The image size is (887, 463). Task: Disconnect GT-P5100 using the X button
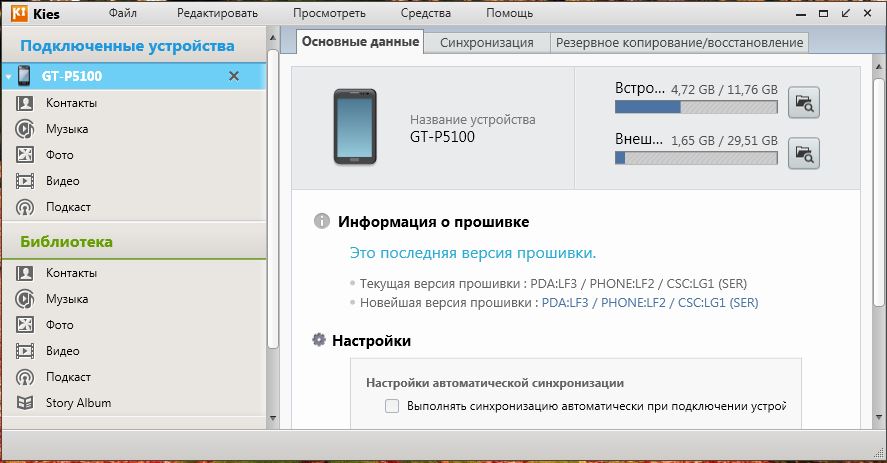pos(234,76)
